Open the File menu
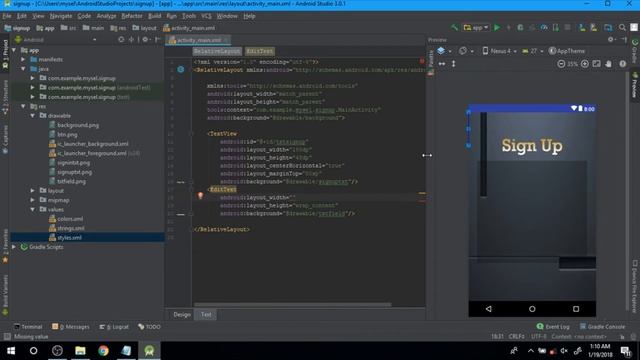Viewport: 640px width, 360px height. (7, 16)
